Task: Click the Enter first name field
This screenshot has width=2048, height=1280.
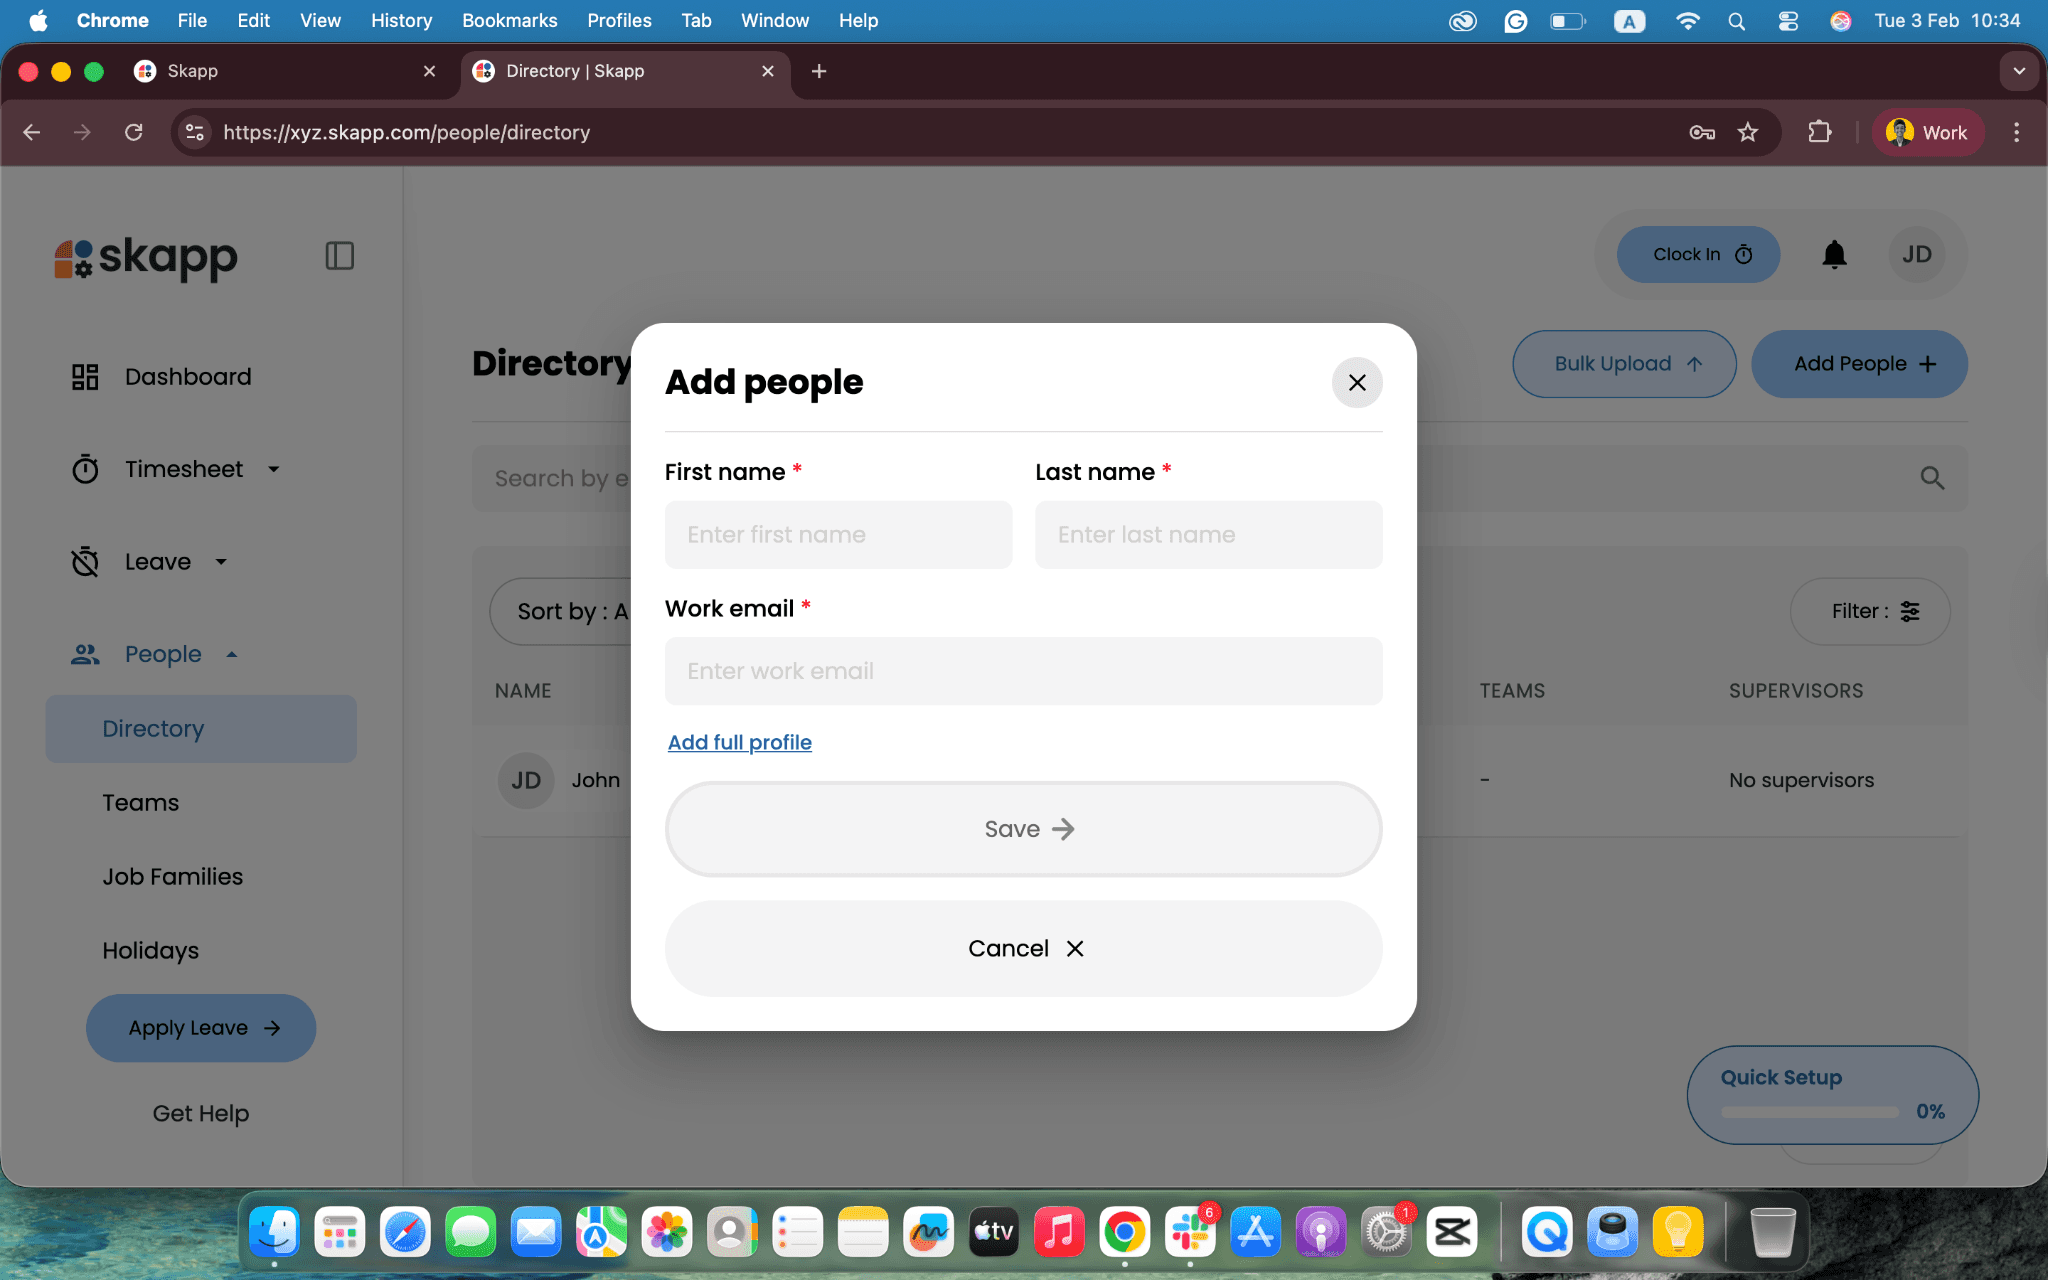Action: tap(838, 535)
